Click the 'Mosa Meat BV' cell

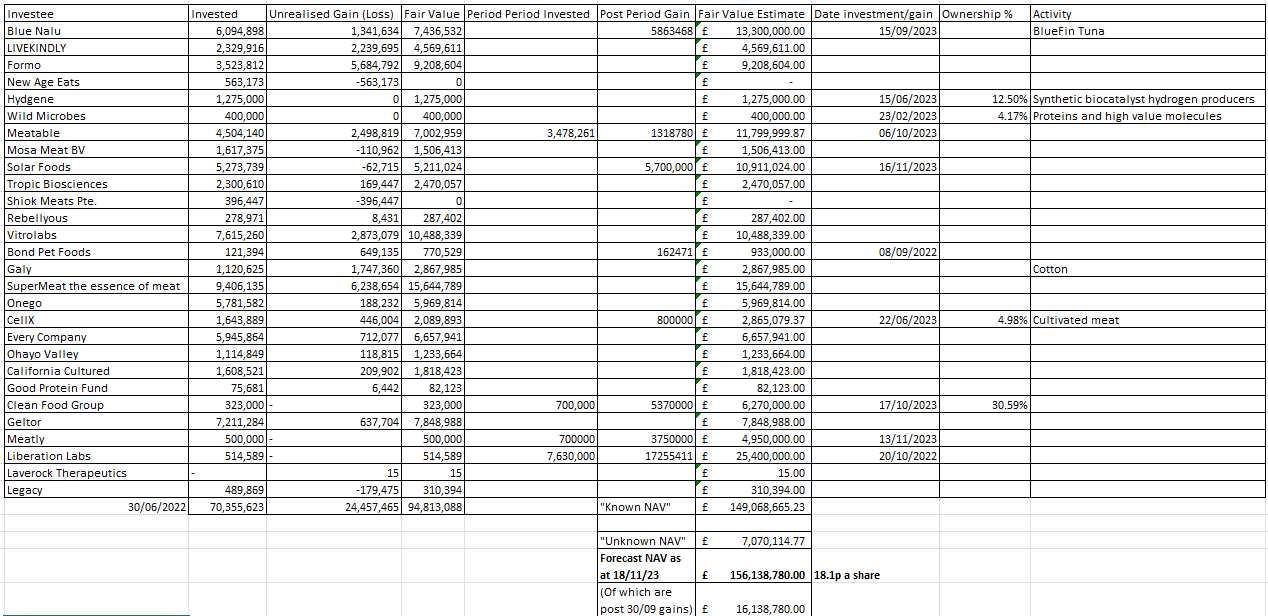click(96, 150)
